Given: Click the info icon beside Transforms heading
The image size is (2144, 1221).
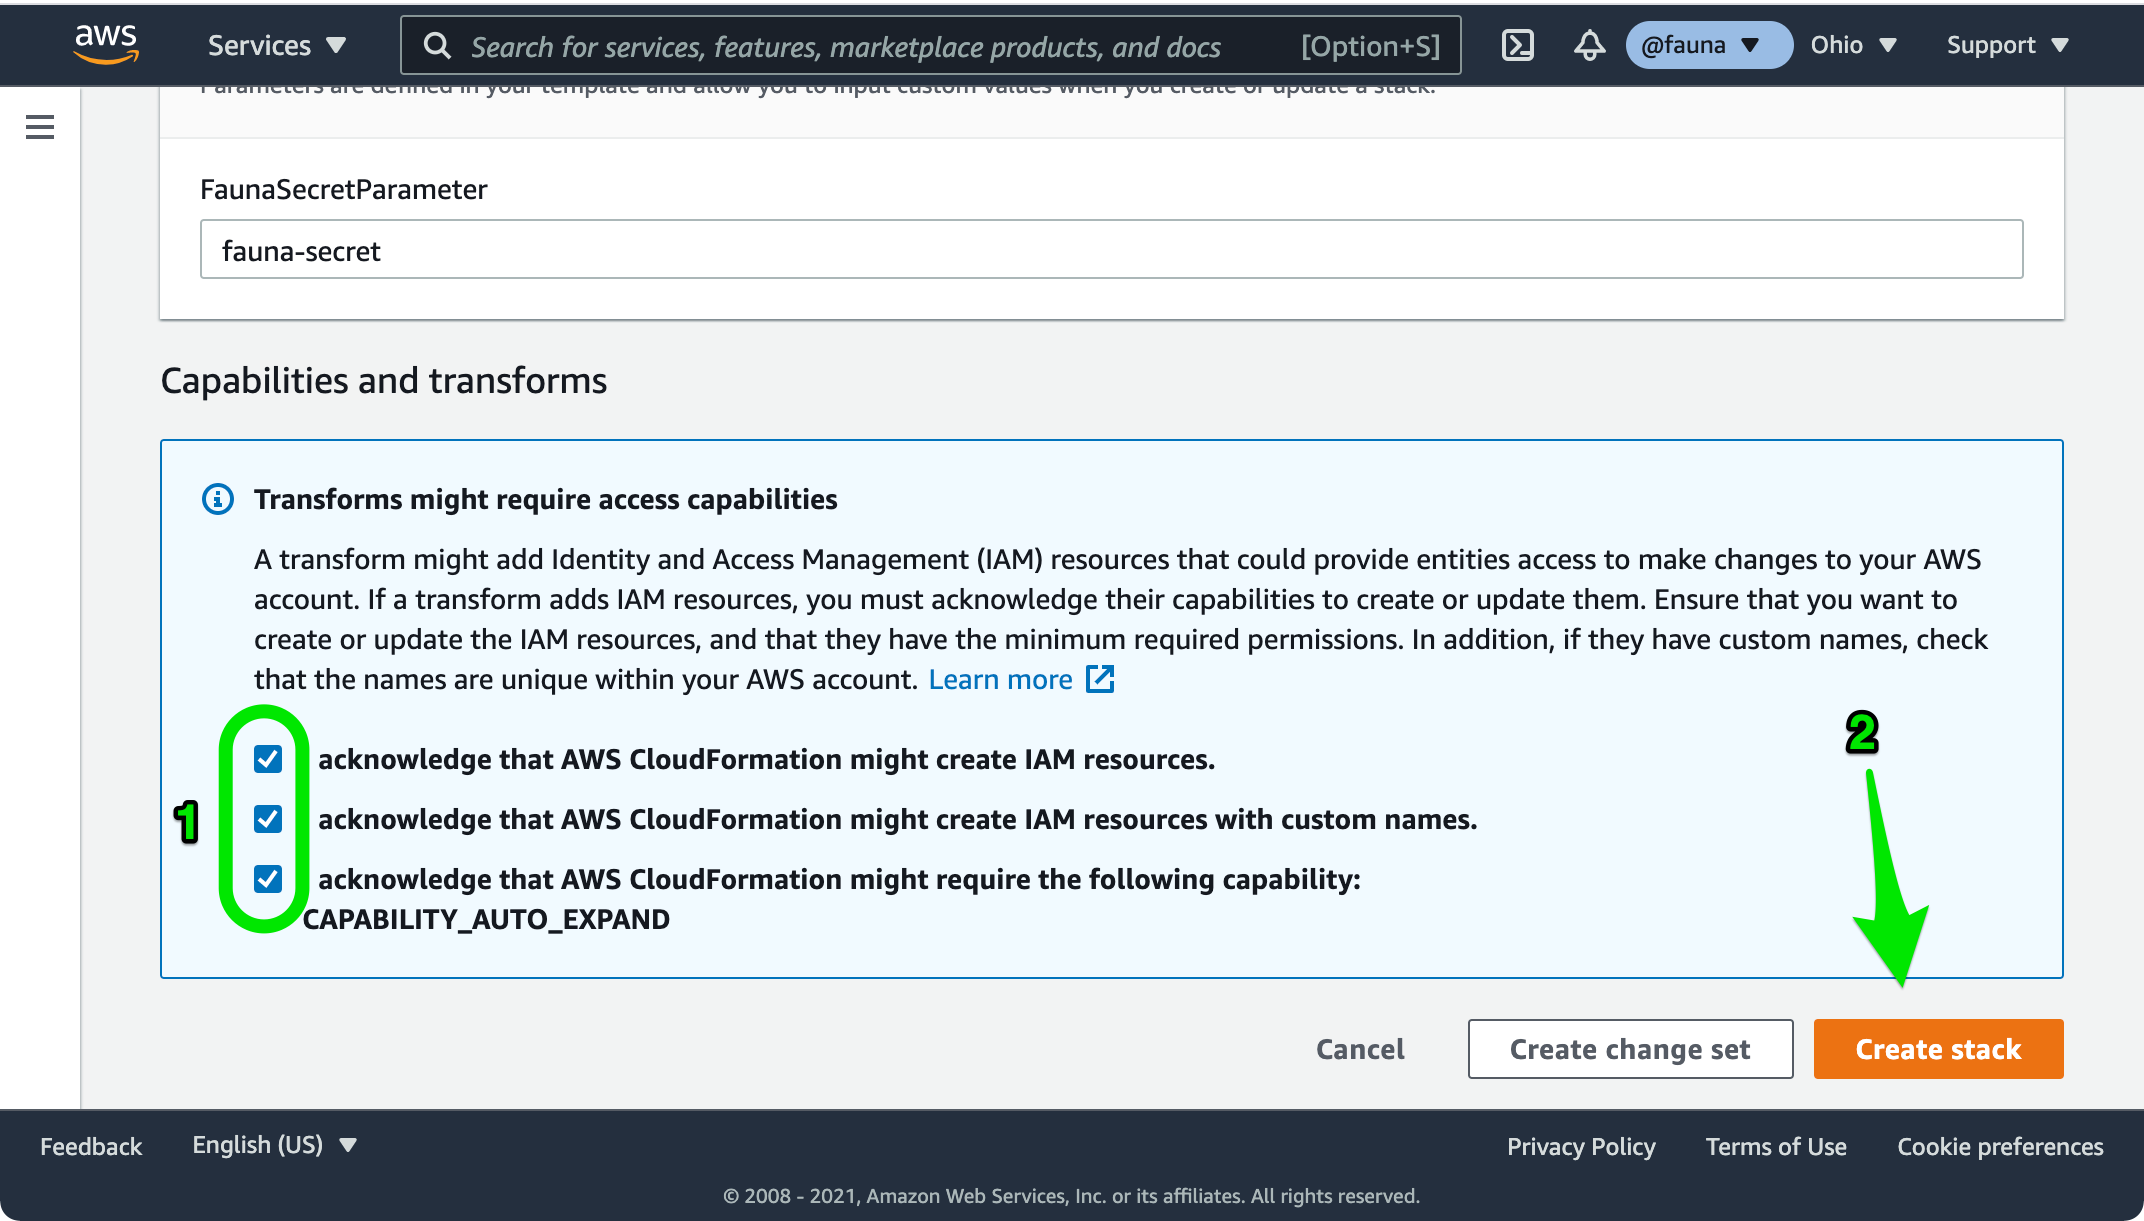Looking at the screenshot, I should click(218, 498).
